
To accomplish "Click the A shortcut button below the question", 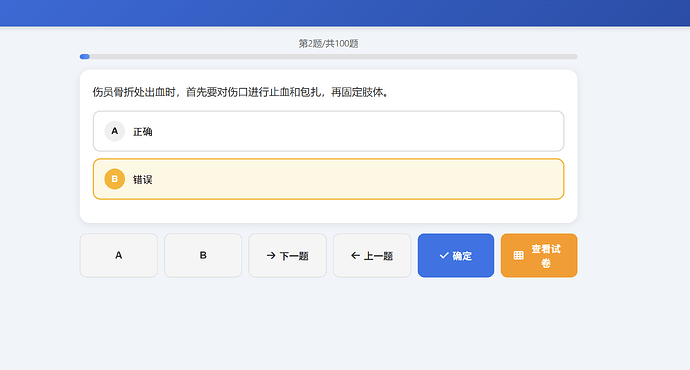I will coord(118,255).
